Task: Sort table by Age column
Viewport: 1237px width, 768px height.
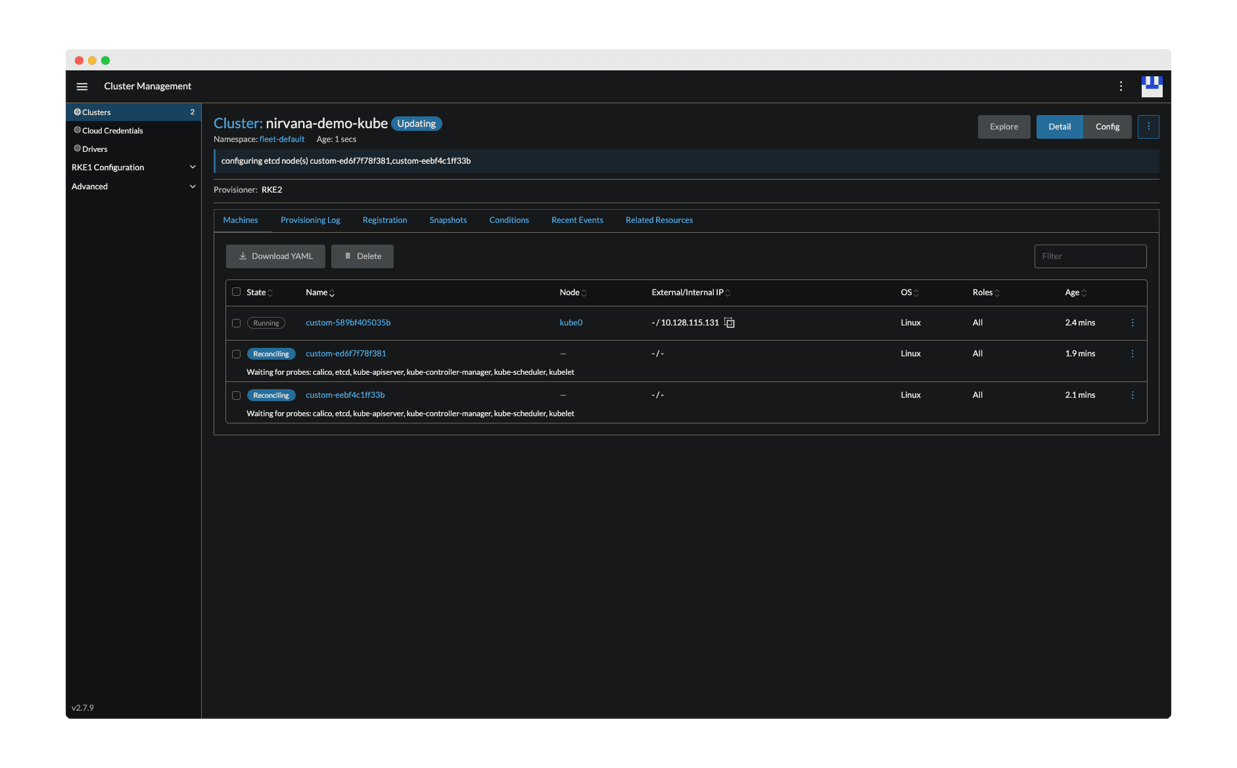Action: point(1076,293)
